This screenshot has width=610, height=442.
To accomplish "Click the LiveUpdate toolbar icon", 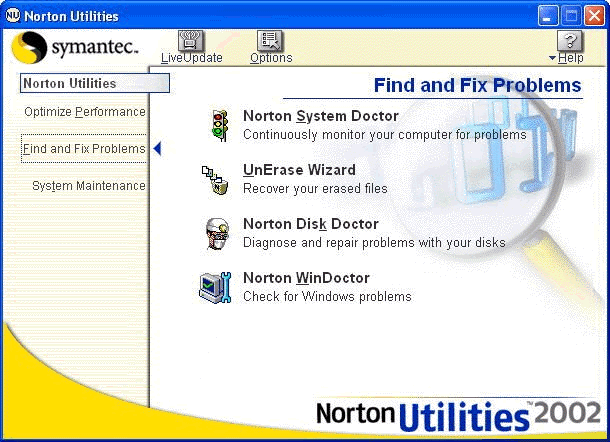I will [x=191, y=40].
